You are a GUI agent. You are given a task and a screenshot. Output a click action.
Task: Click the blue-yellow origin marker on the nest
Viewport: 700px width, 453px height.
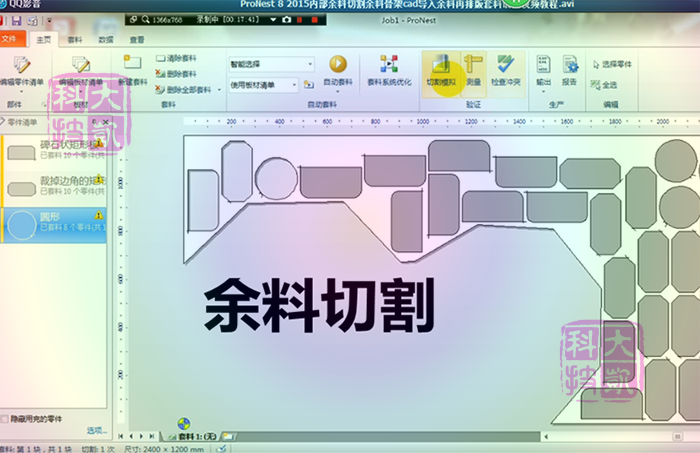tap(183, 423)
